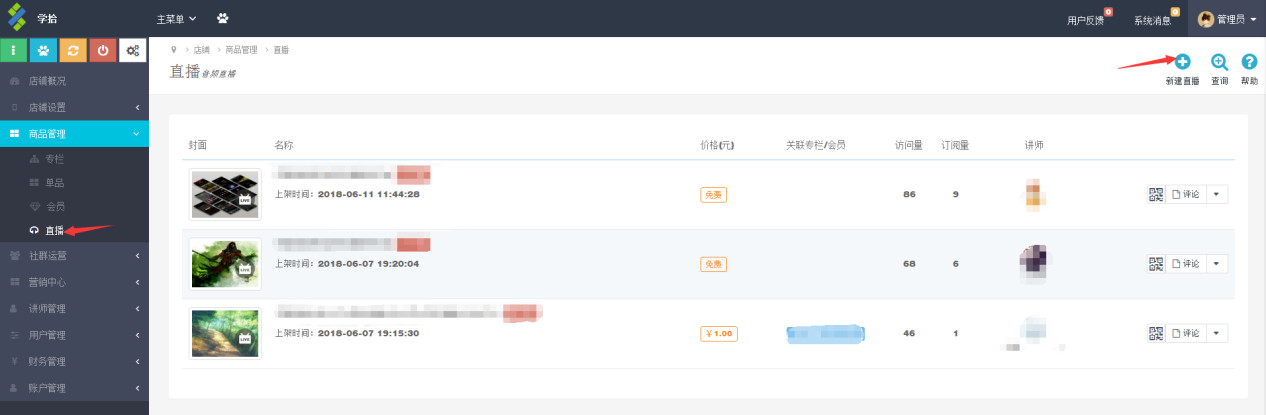Open the 查询 search magnifier icon
The height and width of the screenshot is (415, 1266).
click(x=1219, y=62)
